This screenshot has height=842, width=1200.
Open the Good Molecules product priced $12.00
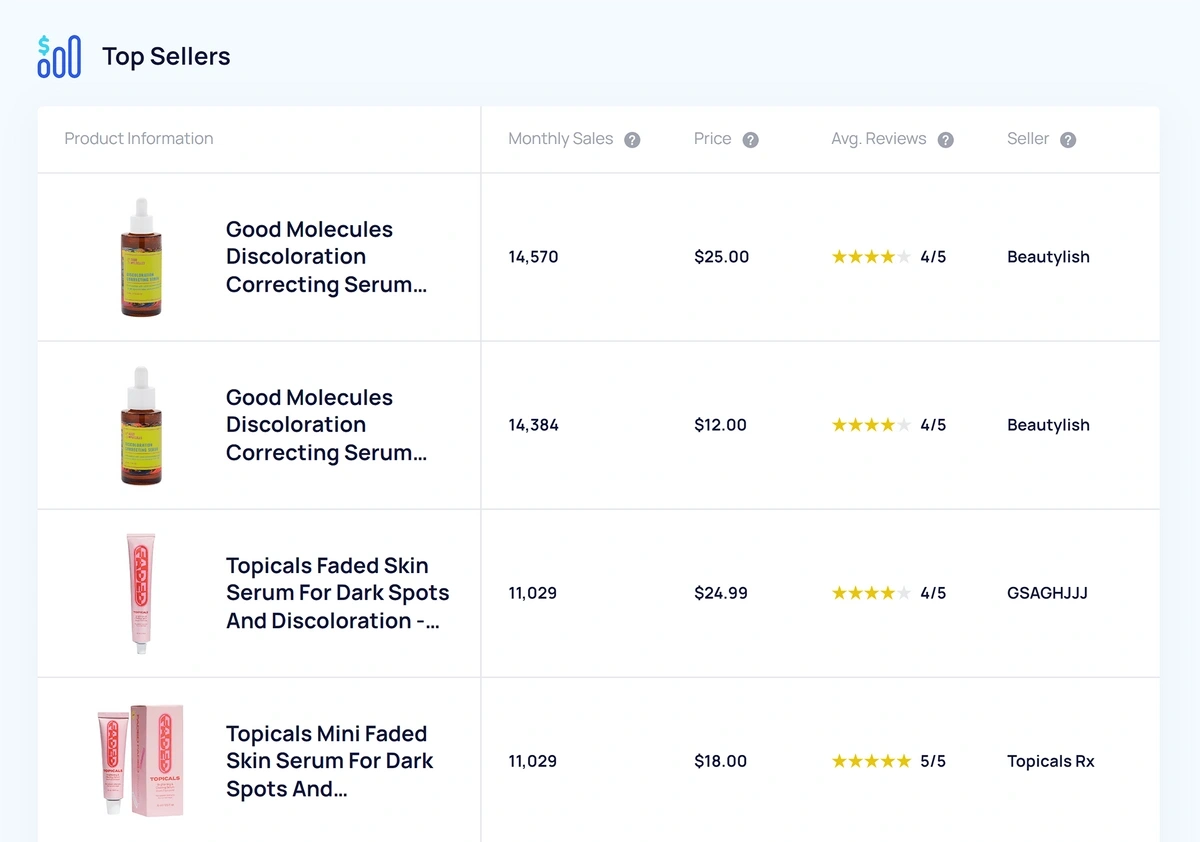pyautogui.click(x=326, y=425)
